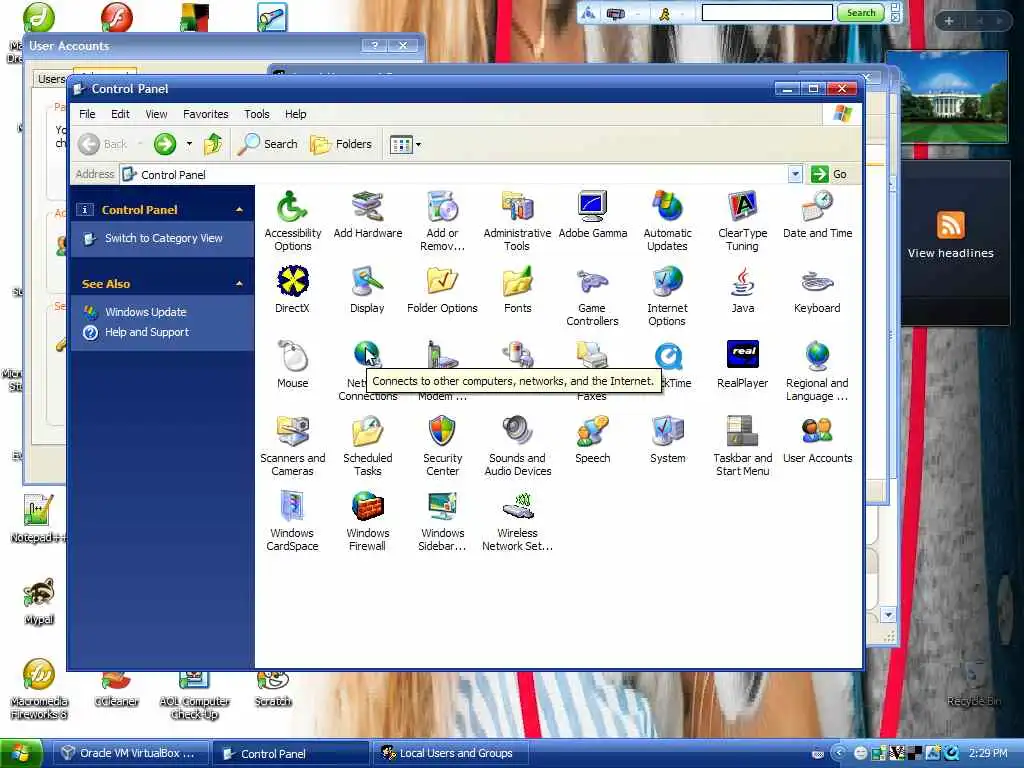Open the Fonts folder icon
This screenshot has height=768, width=1024.
coord(517,289)
